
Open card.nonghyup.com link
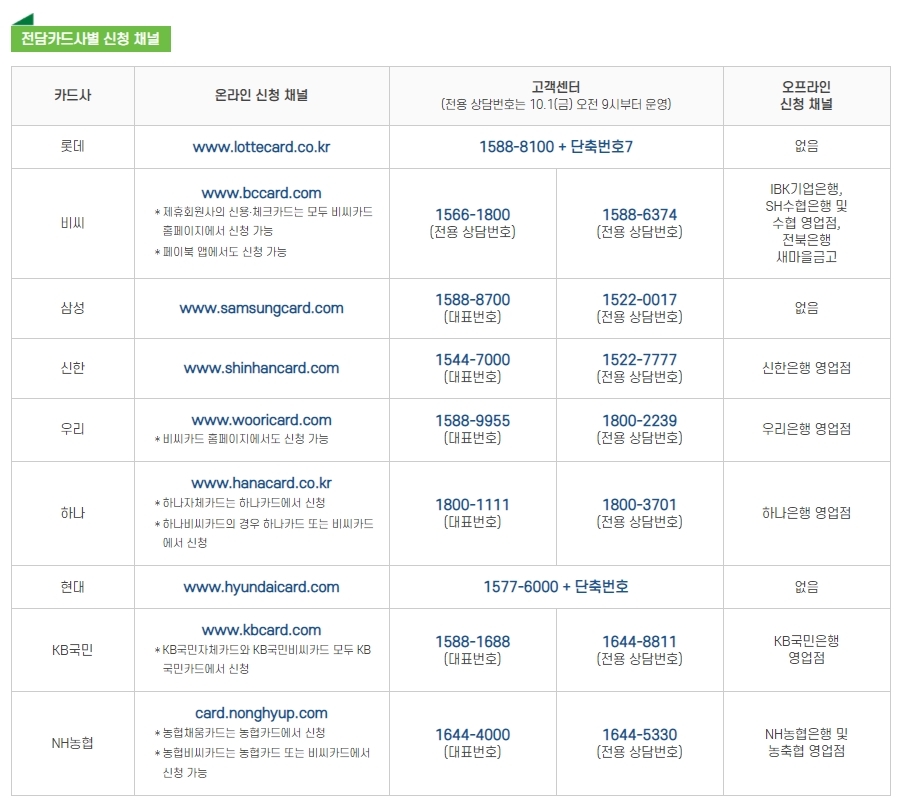[x=261, y=713]
